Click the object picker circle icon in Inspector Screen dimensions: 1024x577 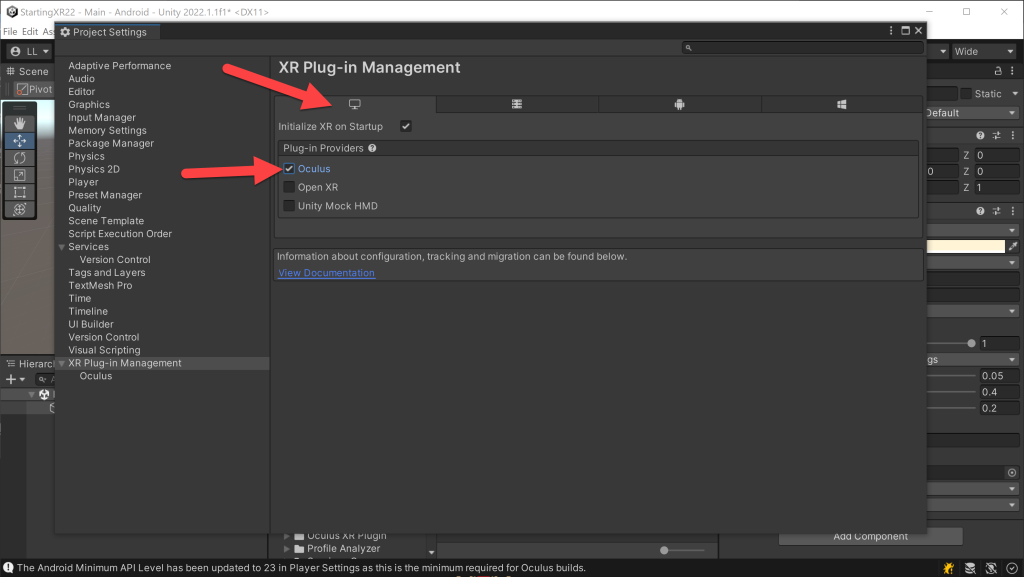(1012, 473)
